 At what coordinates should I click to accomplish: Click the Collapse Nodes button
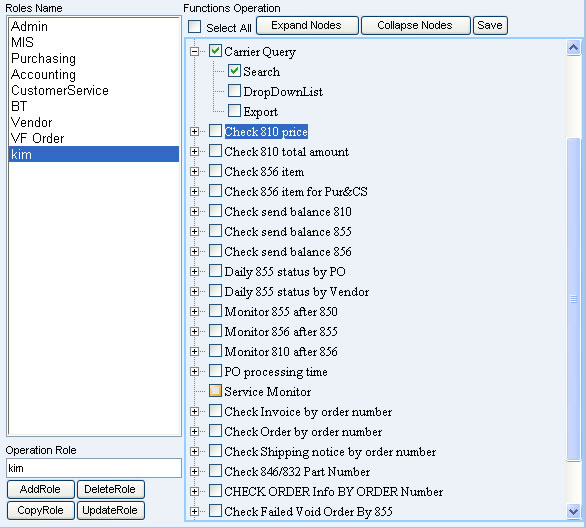coord(415,25)
